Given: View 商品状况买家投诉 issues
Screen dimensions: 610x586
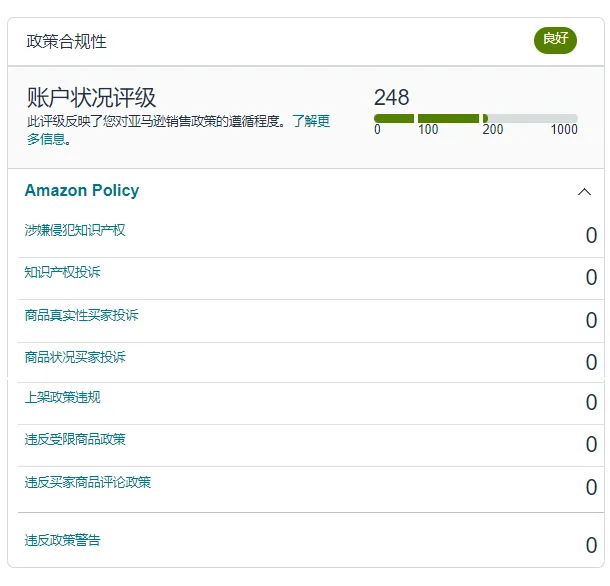Looking at the screenshot, I should point(75,357).
